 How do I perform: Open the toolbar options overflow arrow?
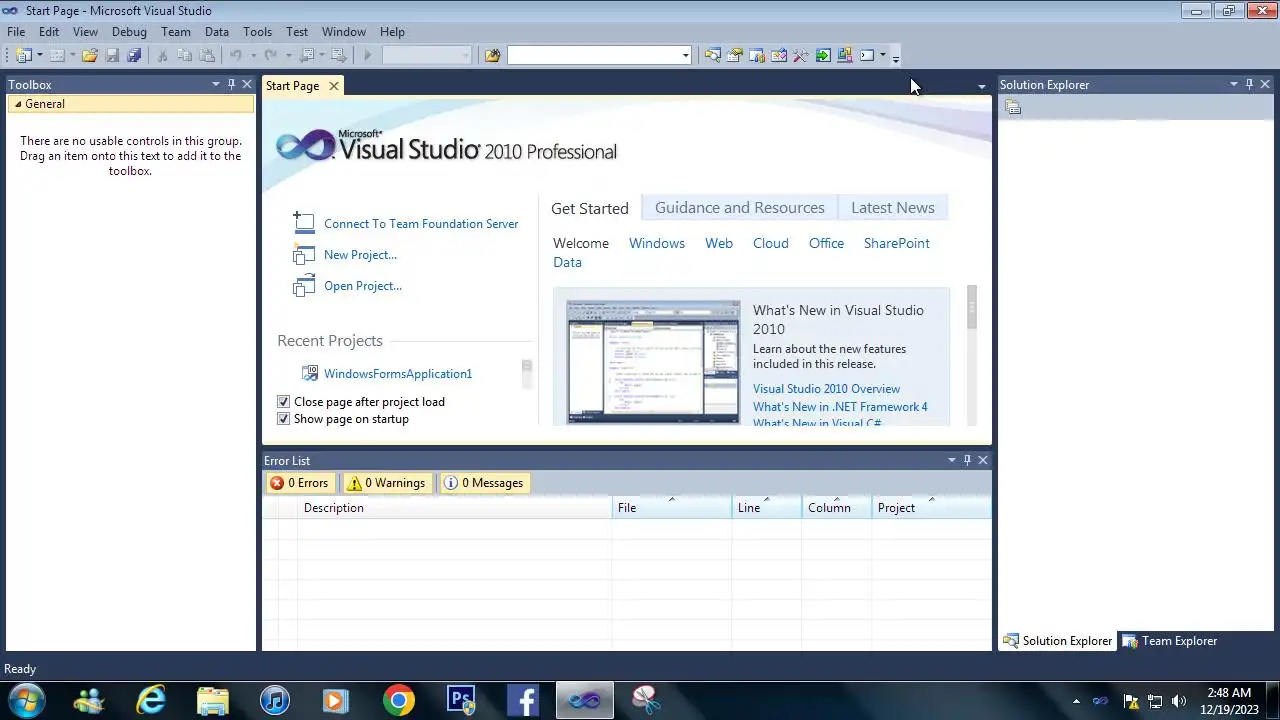point(896,57)
